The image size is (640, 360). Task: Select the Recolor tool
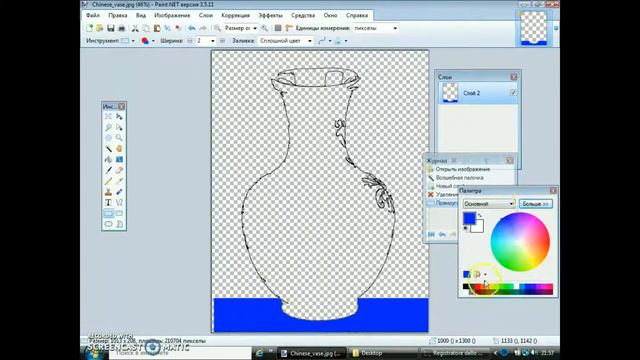tap(119, 191)
